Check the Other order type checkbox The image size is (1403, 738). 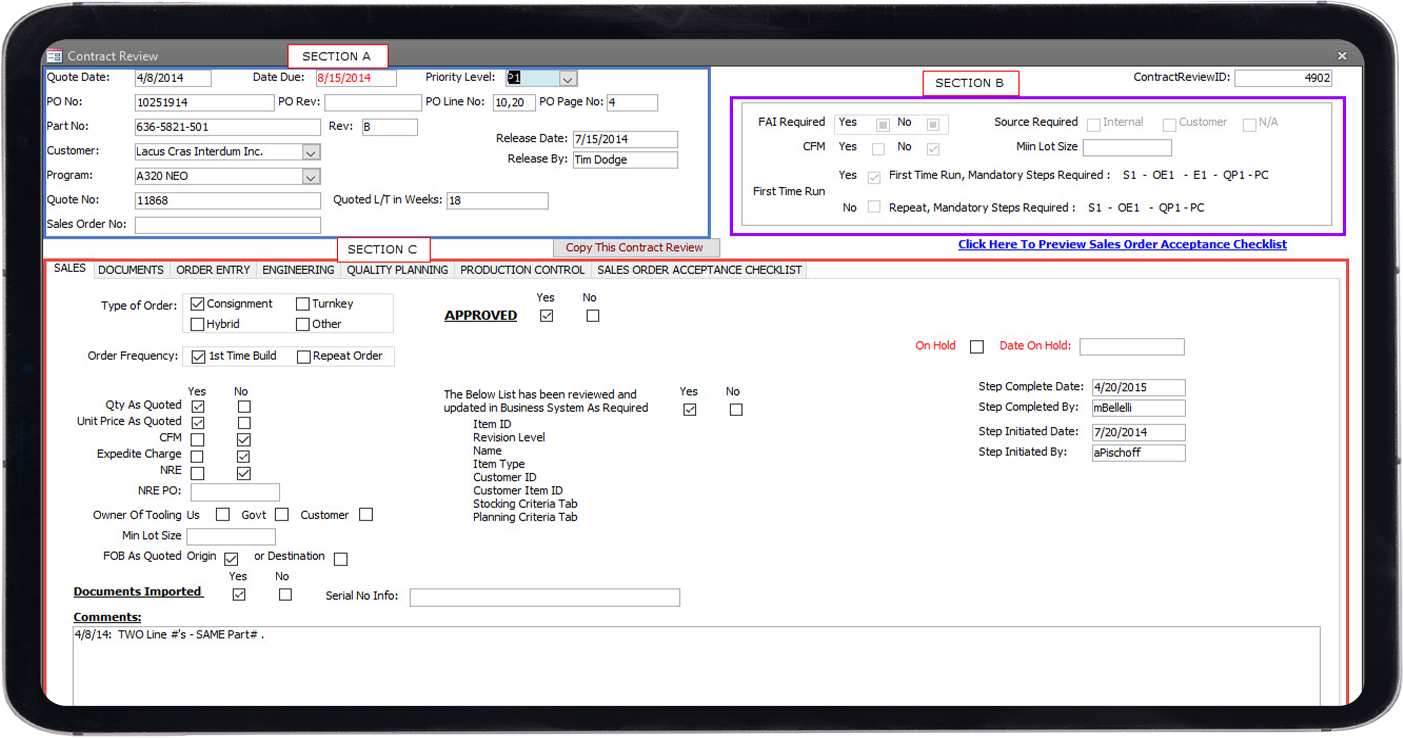(303, 325)
